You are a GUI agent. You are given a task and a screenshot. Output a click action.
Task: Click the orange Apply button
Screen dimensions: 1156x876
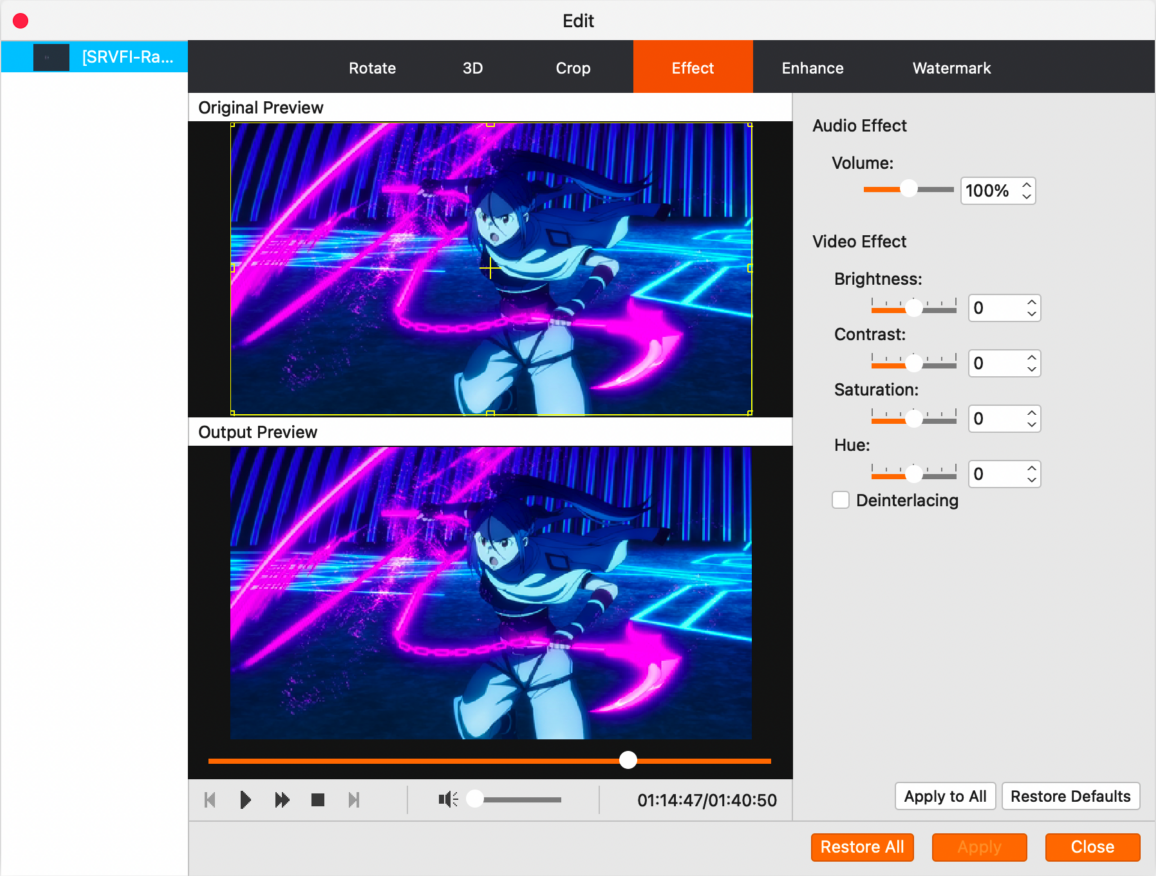pos(979,847)
